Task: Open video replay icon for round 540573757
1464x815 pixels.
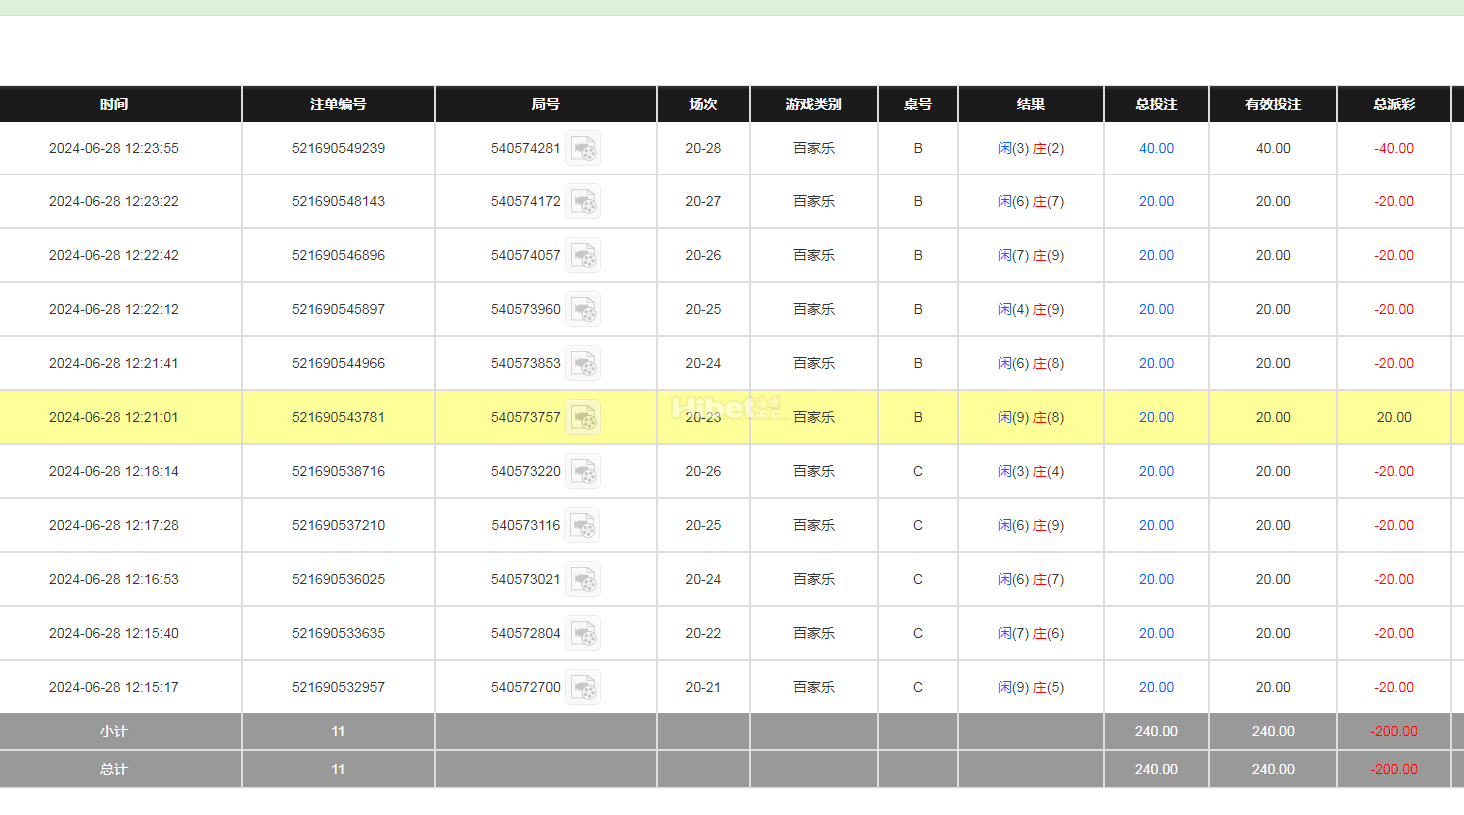Action: [x=583, y=417]
